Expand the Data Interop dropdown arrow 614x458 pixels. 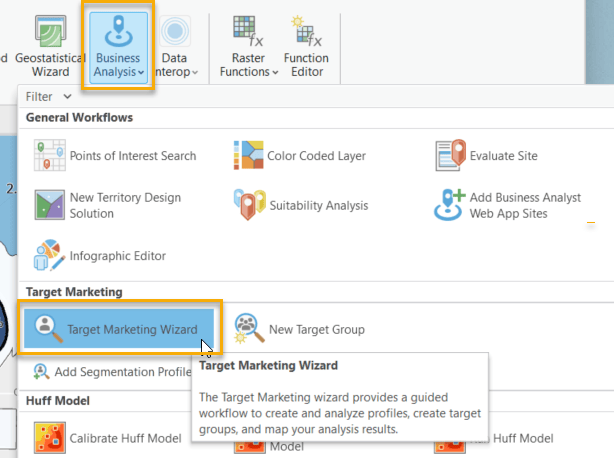pos(195,72)
